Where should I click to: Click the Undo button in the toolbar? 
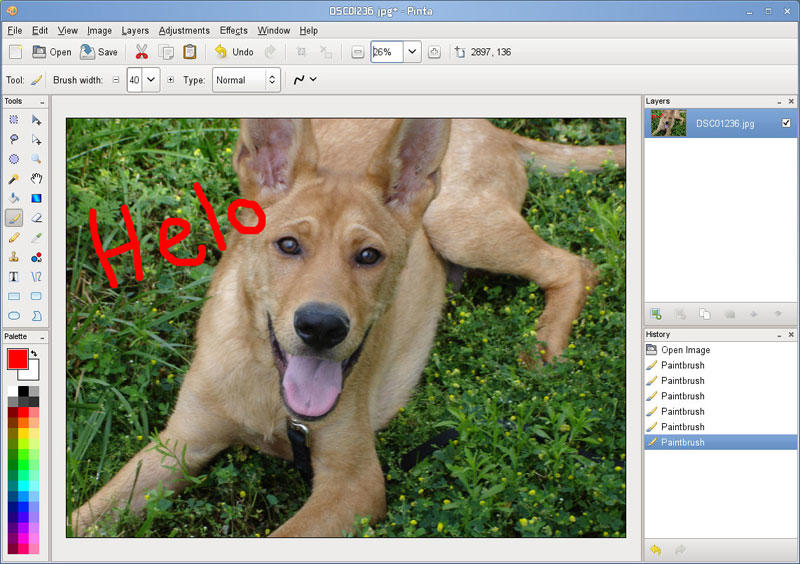233,52
